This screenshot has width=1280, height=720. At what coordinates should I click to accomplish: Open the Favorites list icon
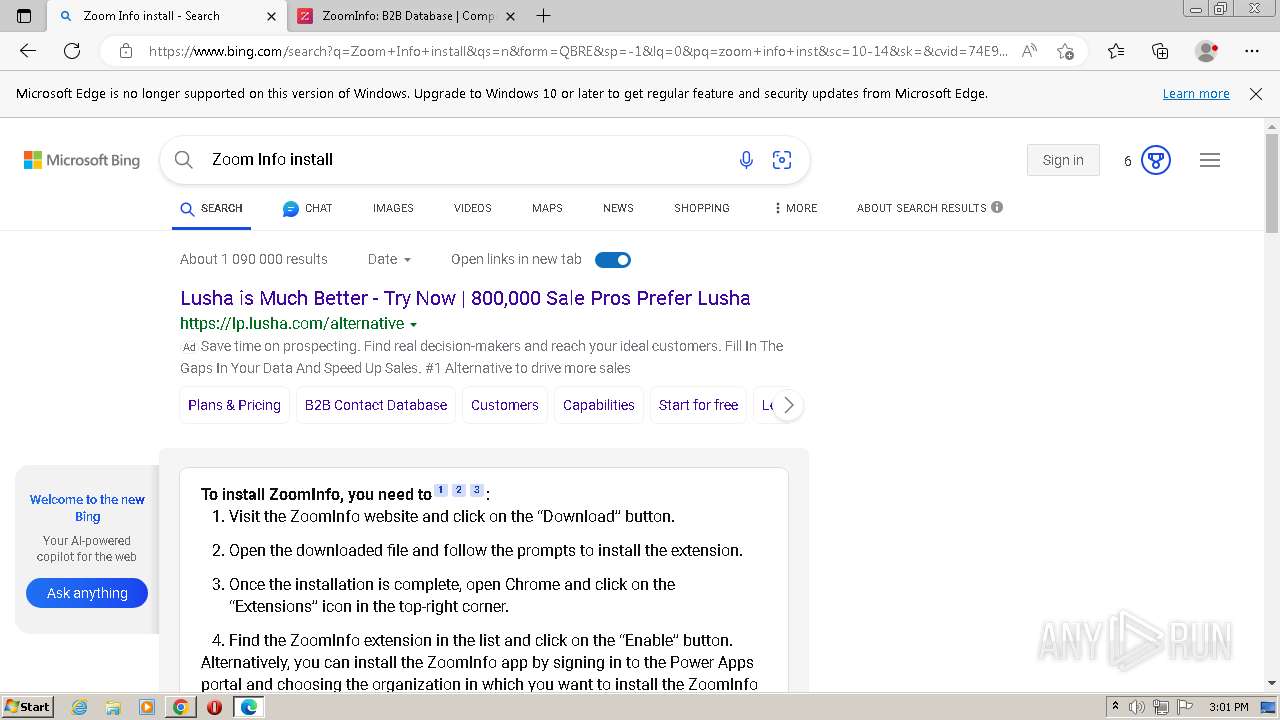1116,51
